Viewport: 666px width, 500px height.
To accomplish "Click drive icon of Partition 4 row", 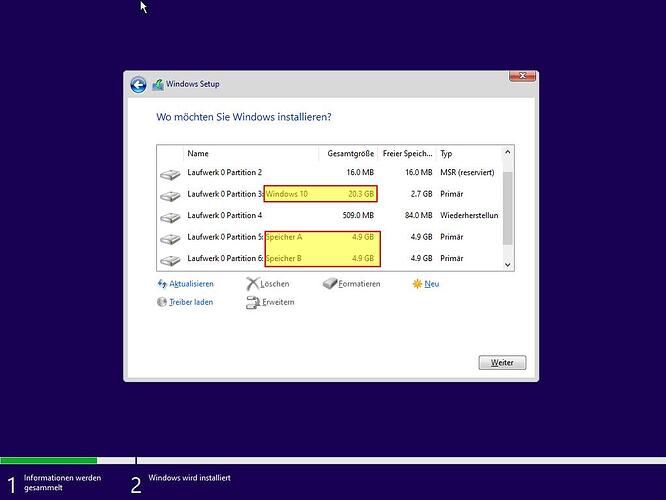I will [170, 218].
